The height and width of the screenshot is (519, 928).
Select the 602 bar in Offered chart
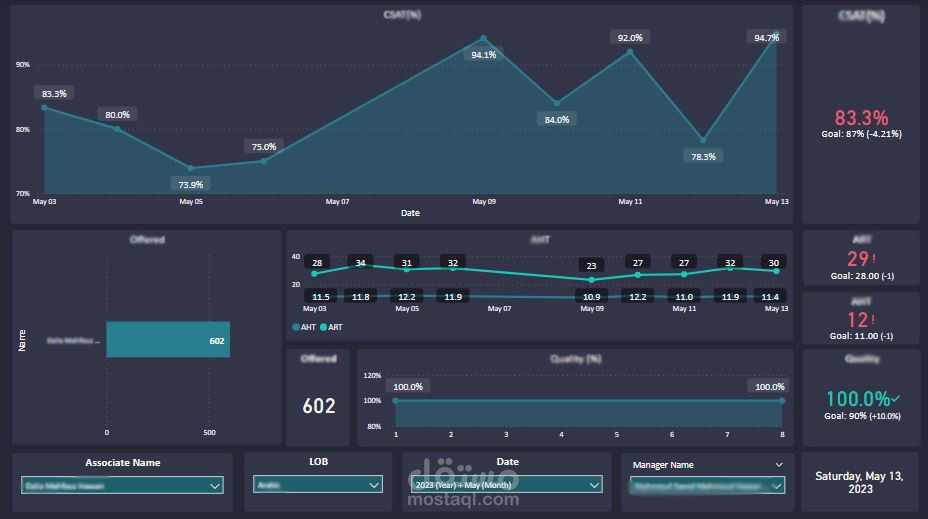pos(168,340)
